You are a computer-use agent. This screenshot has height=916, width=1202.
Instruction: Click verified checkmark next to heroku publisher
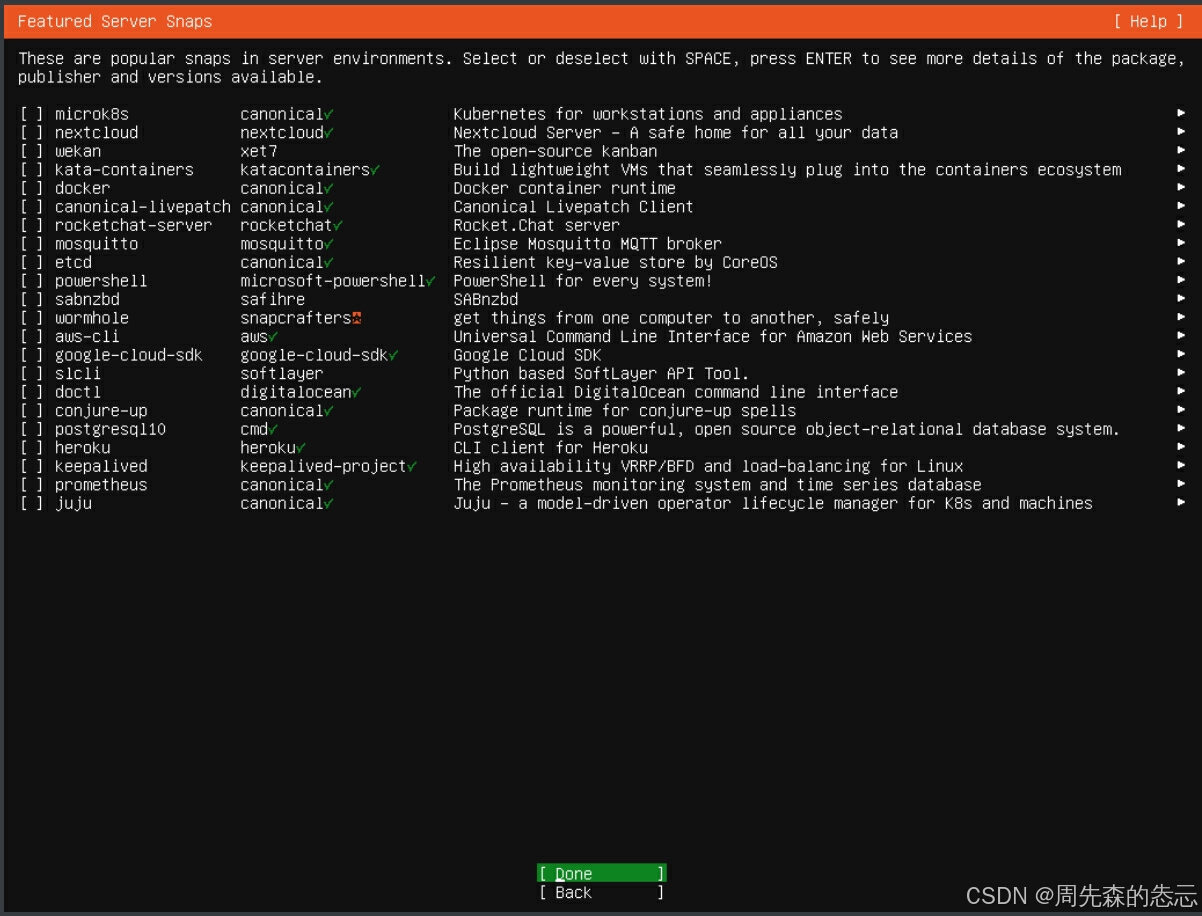301,447
